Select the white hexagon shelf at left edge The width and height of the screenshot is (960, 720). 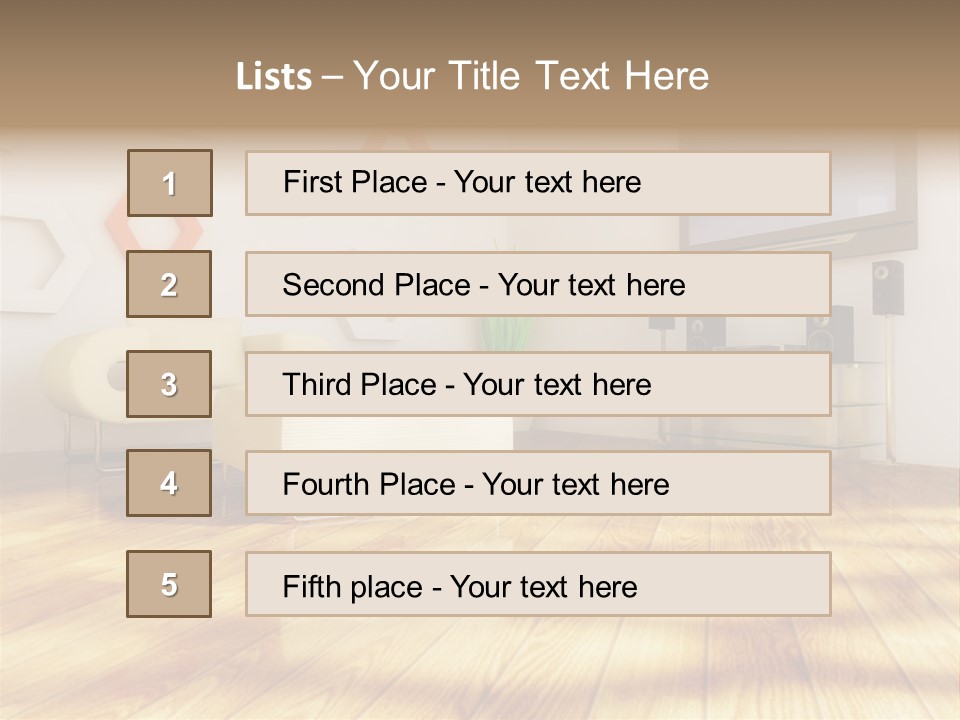[x=28, y=250]
